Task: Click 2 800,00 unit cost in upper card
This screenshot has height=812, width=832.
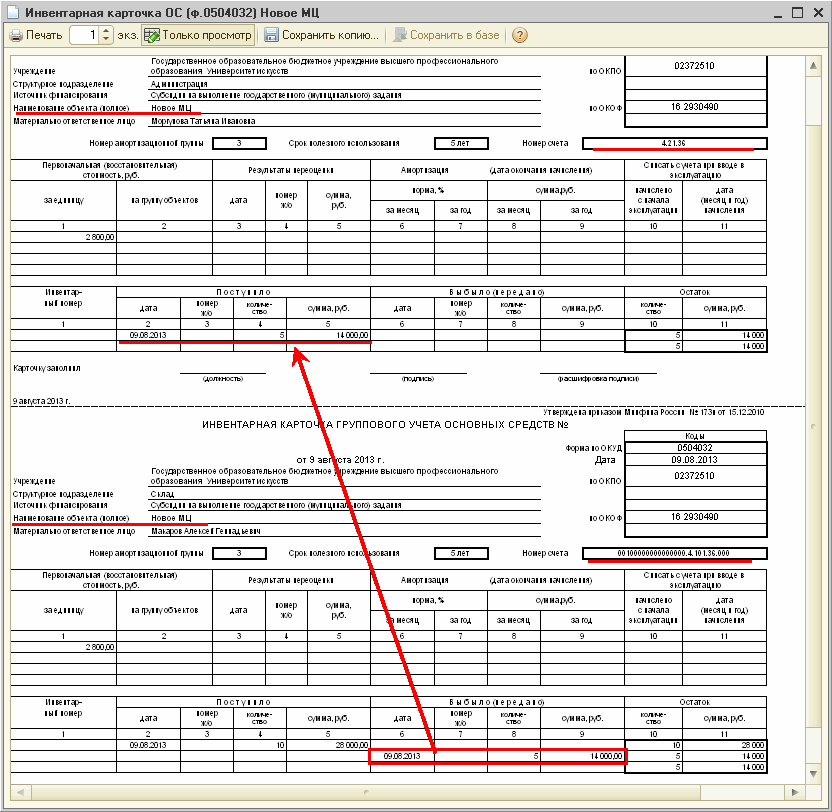Action: pos(100,237)
